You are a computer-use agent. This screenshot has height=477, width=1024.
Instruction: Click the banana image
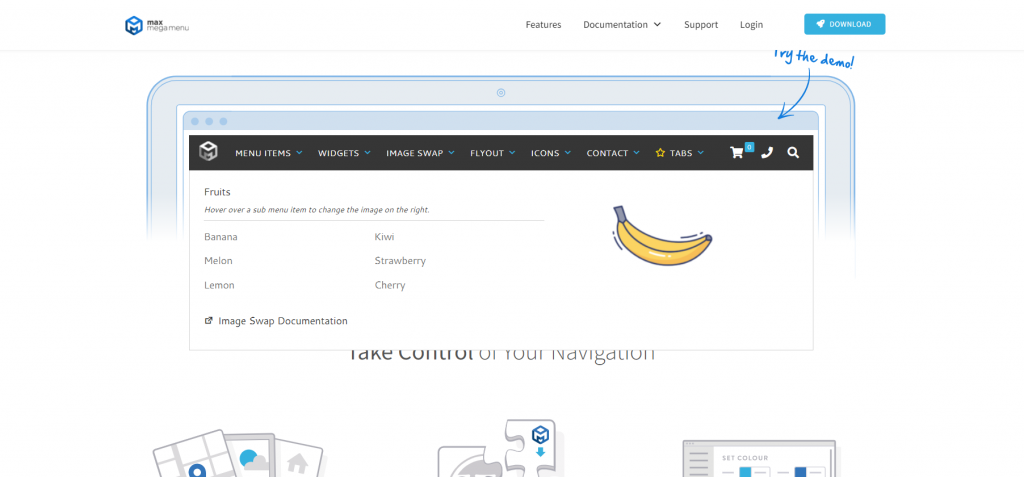pyautogui.click(x=661, y=238)
